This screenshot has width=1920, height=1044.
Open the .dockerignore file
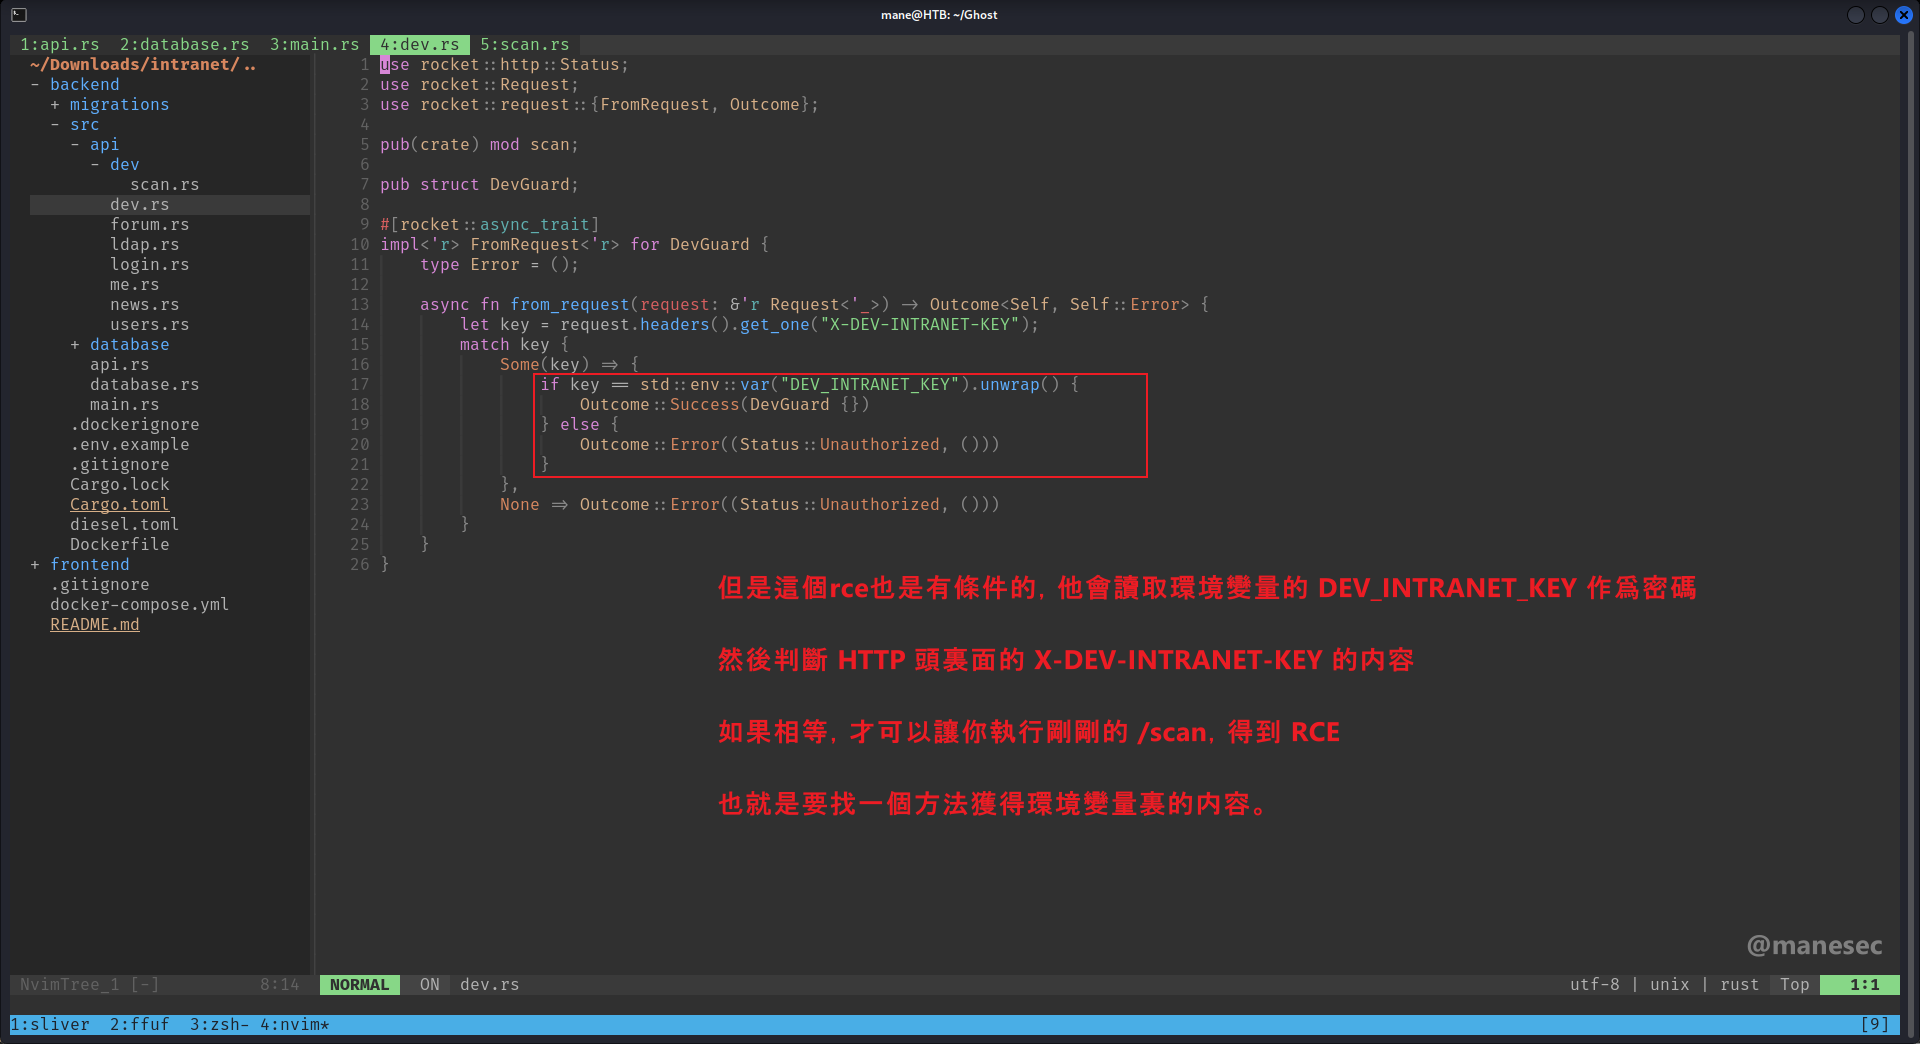click(x=134, y=425)
